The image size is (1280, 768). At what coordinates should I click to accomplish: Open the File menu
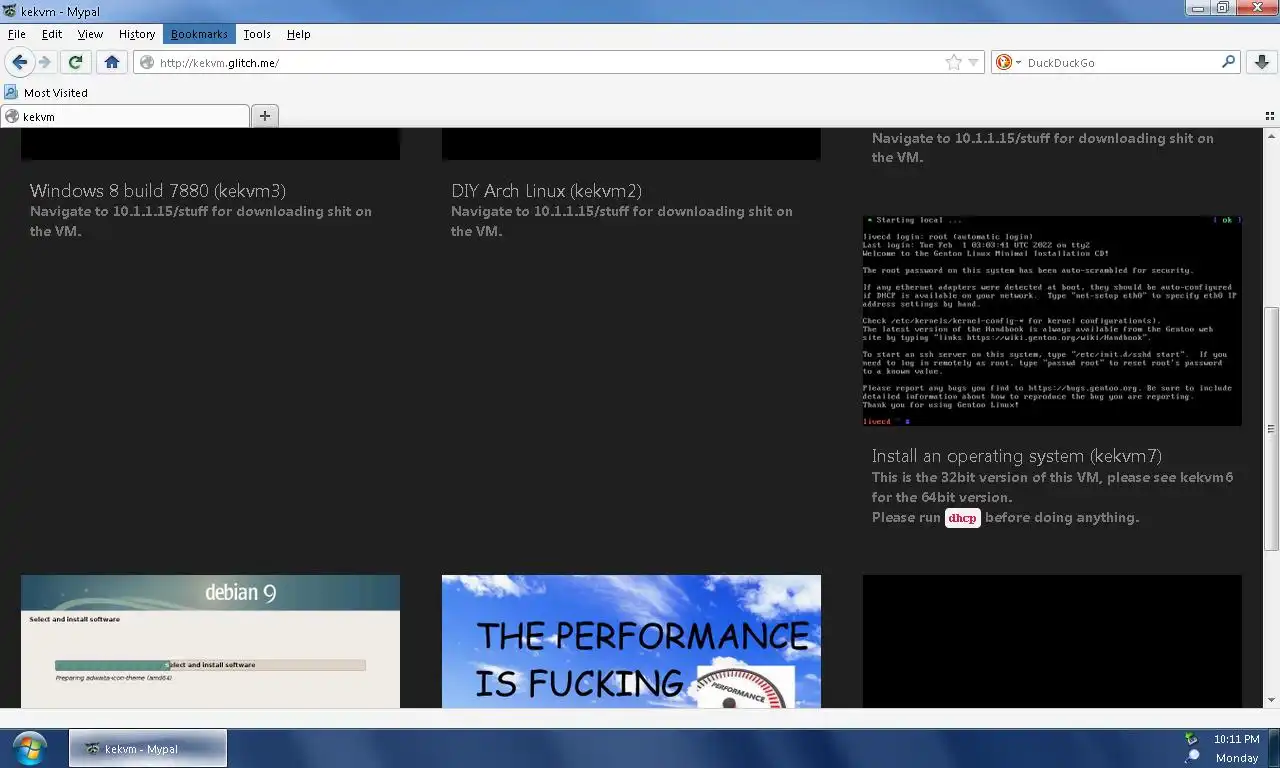(x=16, y=34)
